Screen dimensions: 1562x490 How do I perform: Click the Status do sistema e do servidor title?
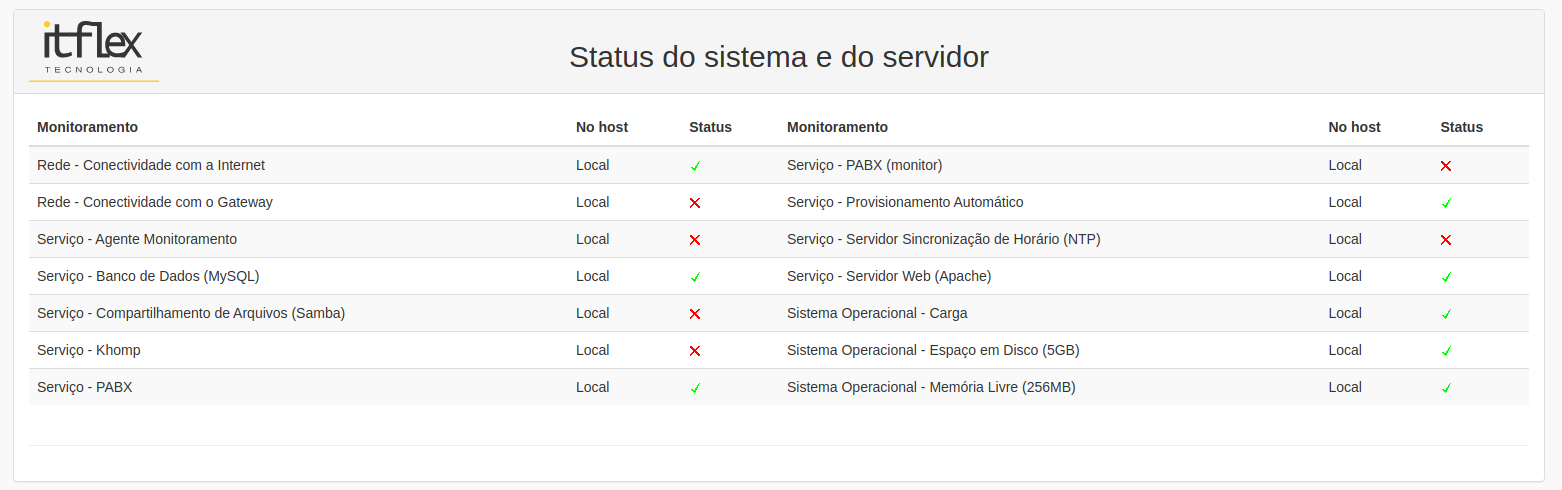[779, 57]
